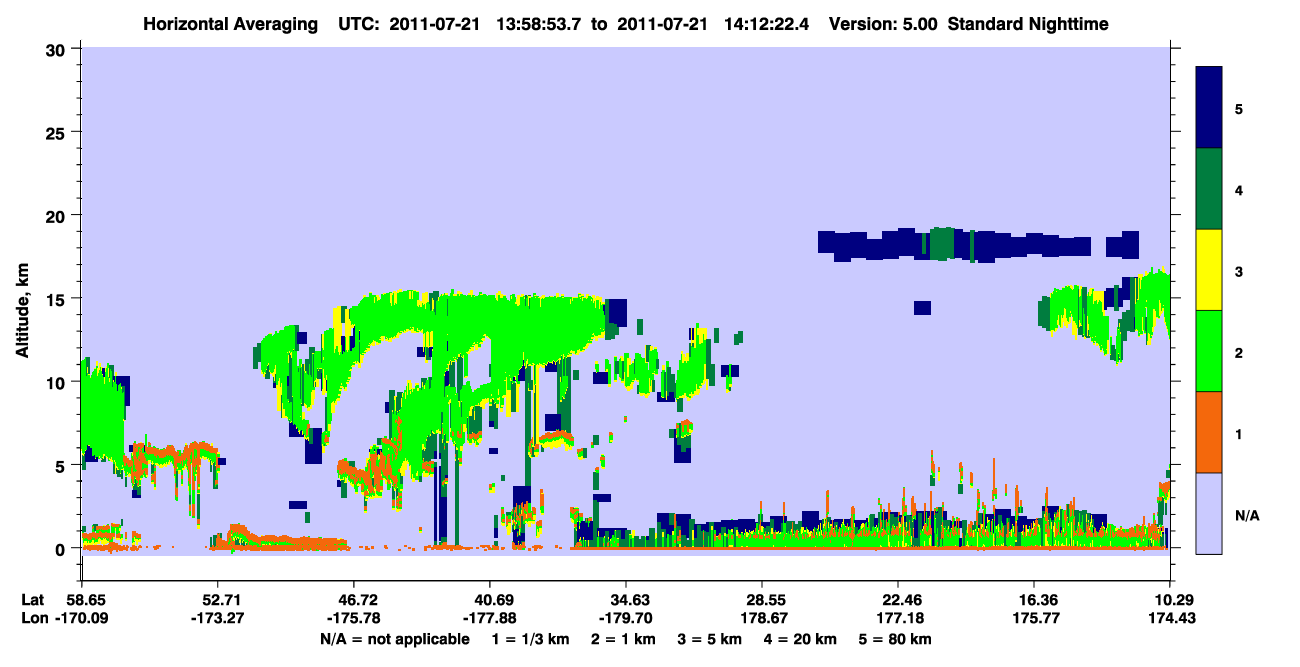Click the bright green colorbar segment labeled 2
The height and width of the screenshot is (667, 1300).
tap(1209, 350)
